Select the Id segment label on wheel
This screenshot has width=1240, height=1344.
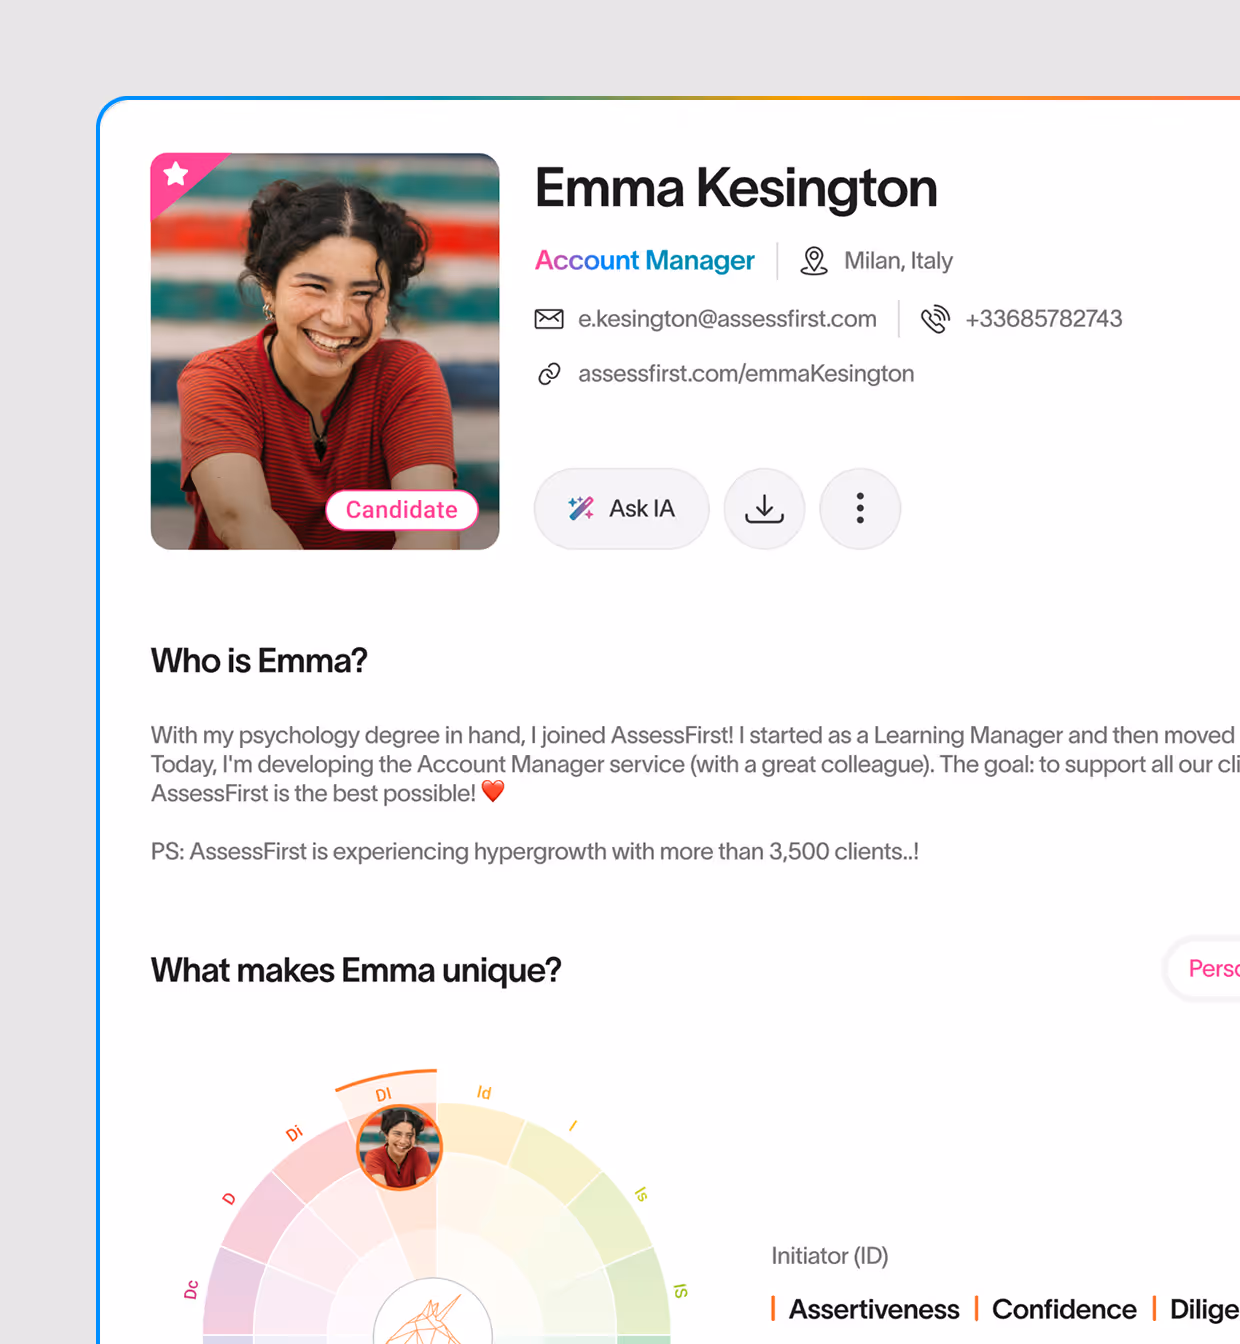pyautogui.click(x=484, y=1093)
